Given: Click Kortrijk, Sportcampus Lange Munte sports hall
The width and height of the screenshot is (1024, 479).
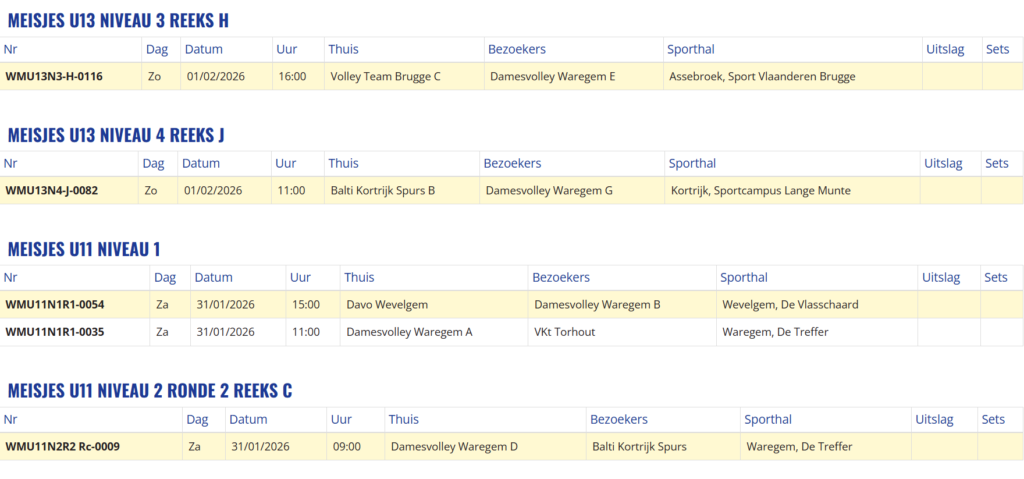Looking at the screenshot, I should click(x=761, y=190).
